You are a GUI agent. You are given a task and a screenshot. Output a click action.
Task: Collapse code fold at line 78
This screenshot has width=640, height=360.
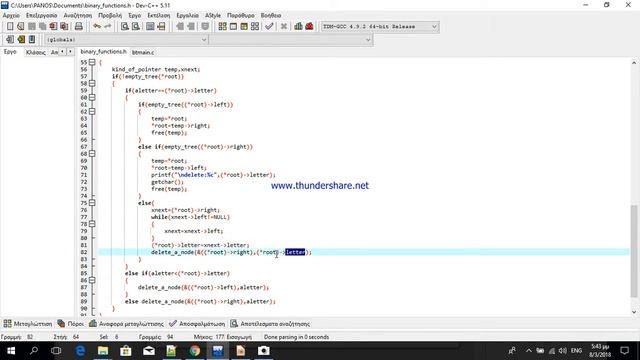click(92, 224)
